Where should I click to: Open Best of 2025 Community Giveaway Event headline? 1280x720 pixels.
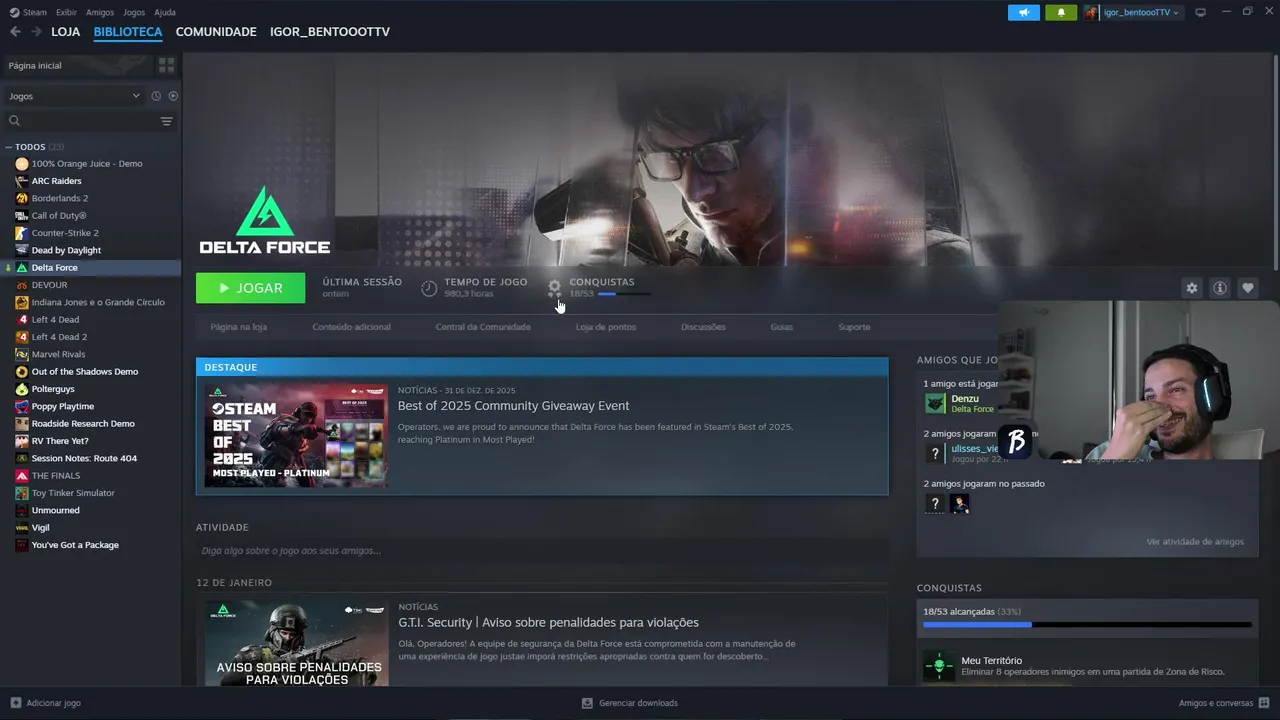[x=513, y=406]
